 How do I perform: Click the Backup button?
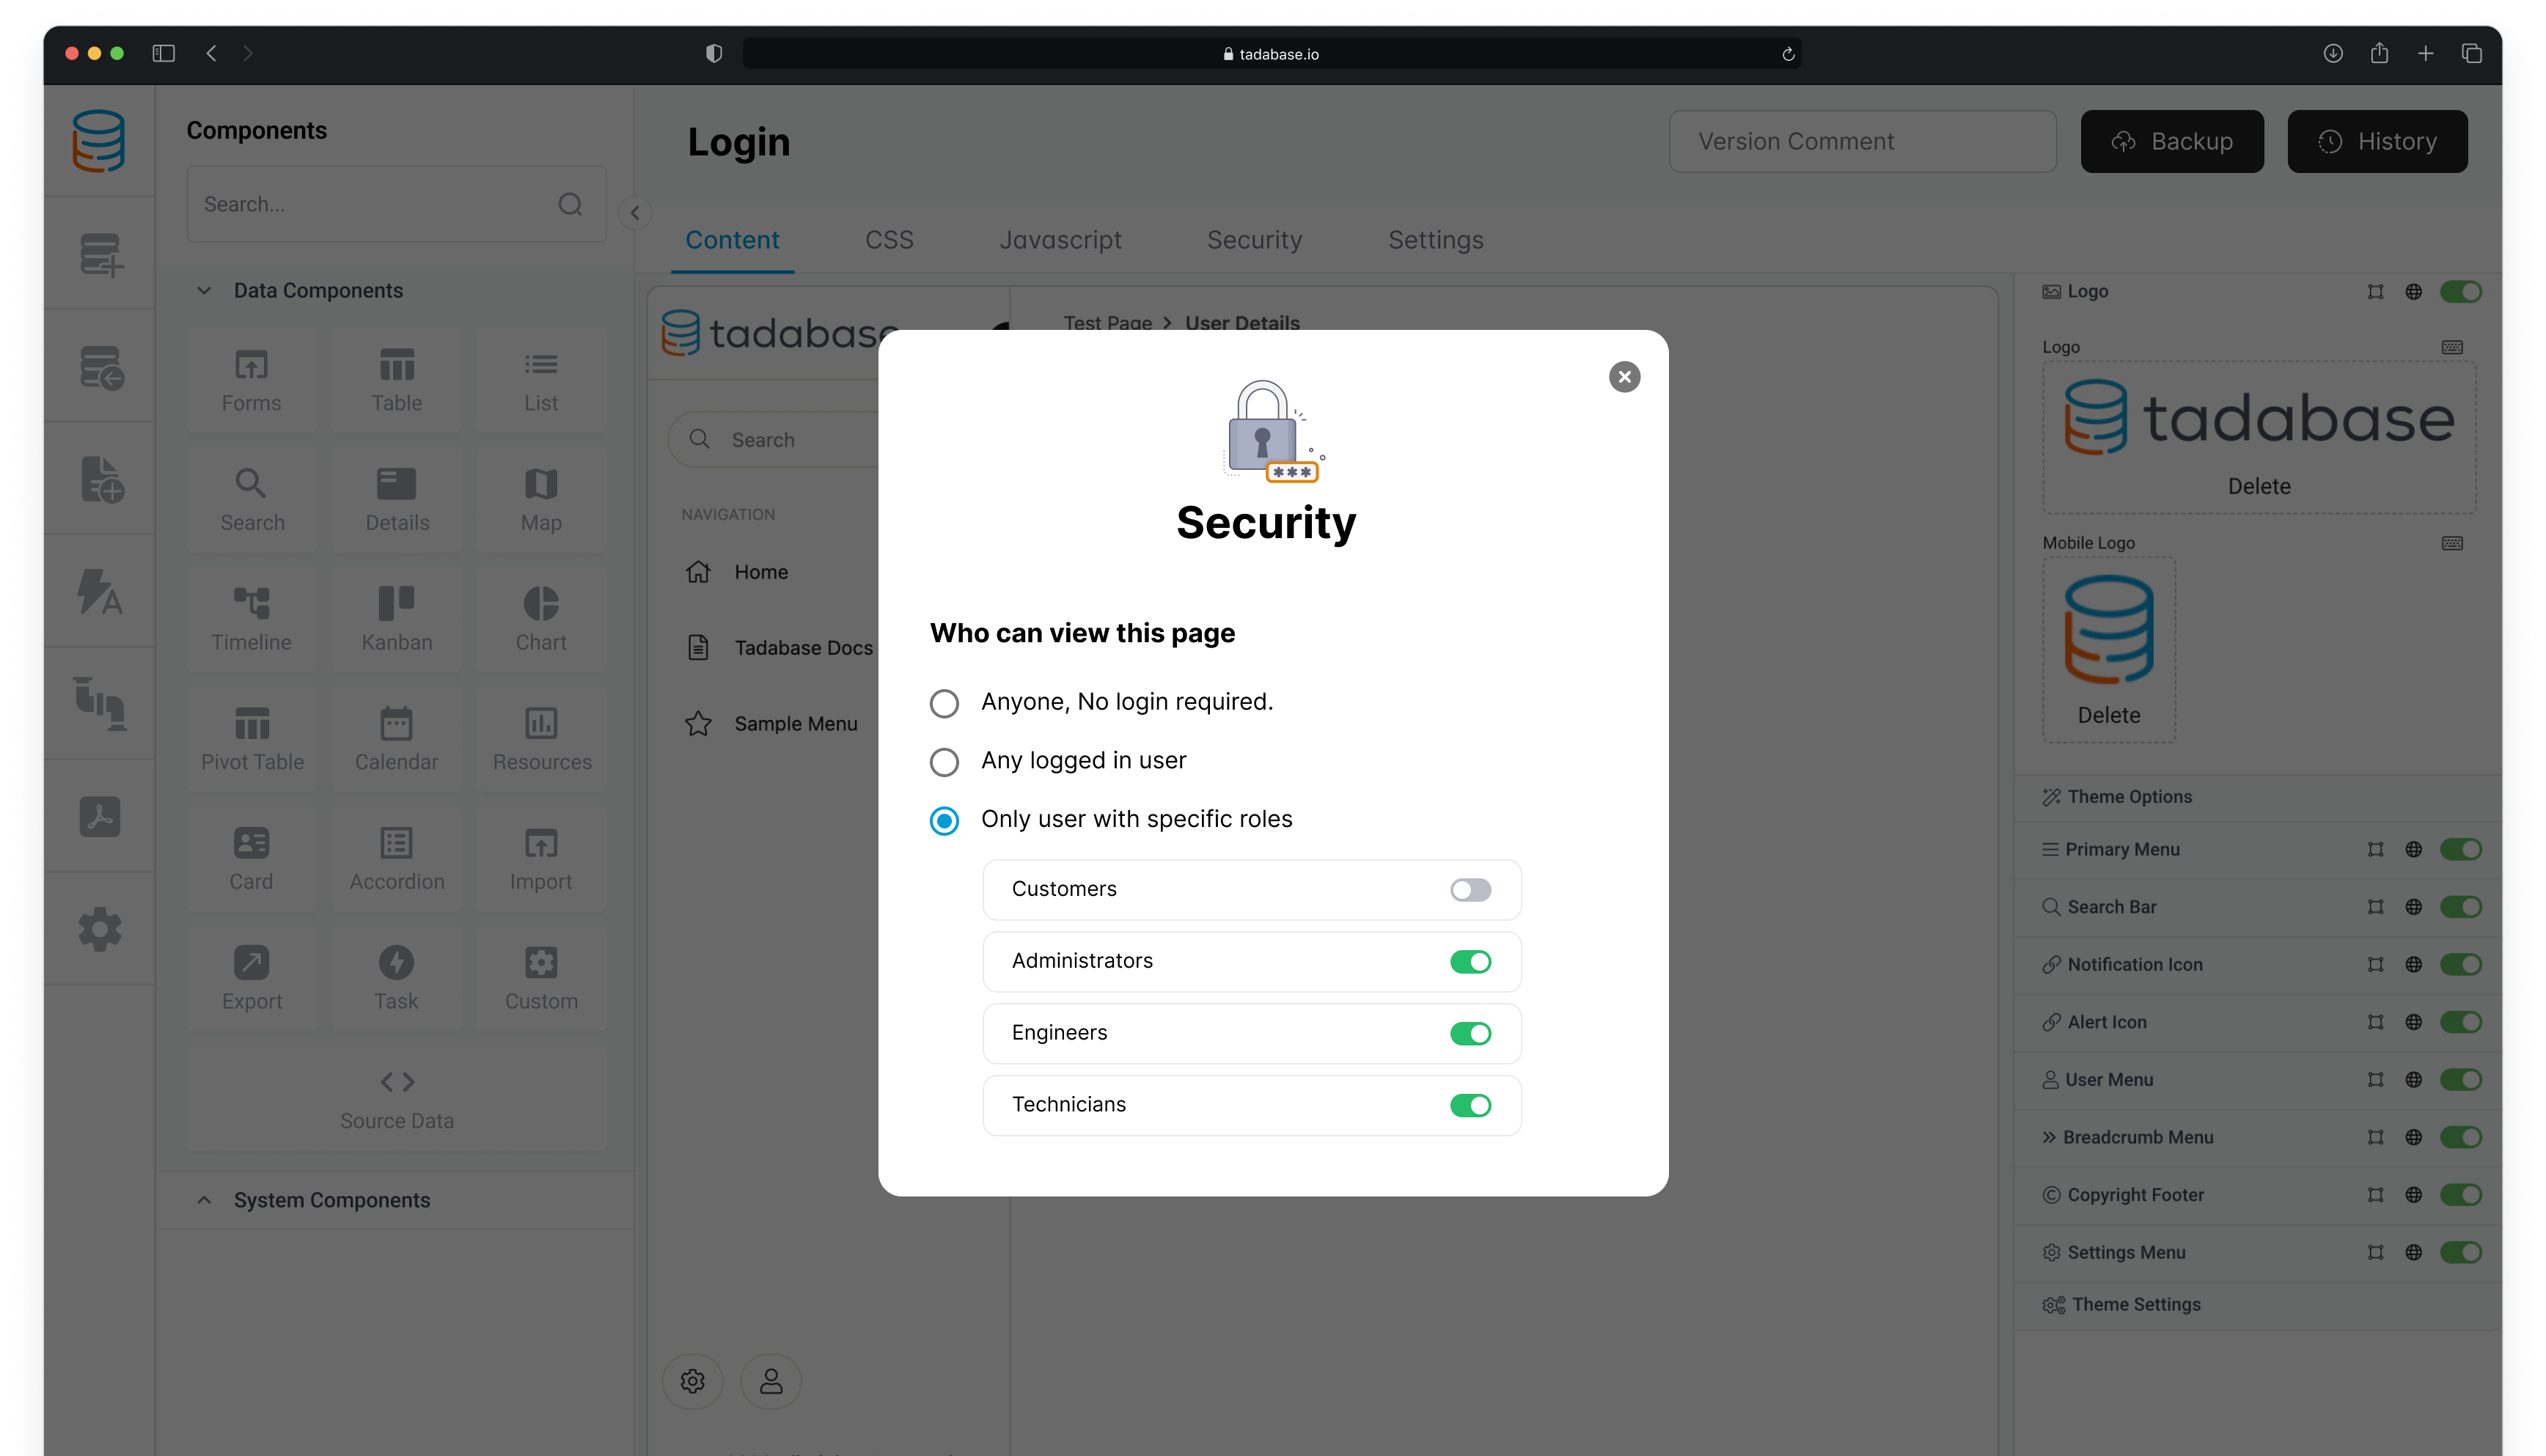[2171, 142]
